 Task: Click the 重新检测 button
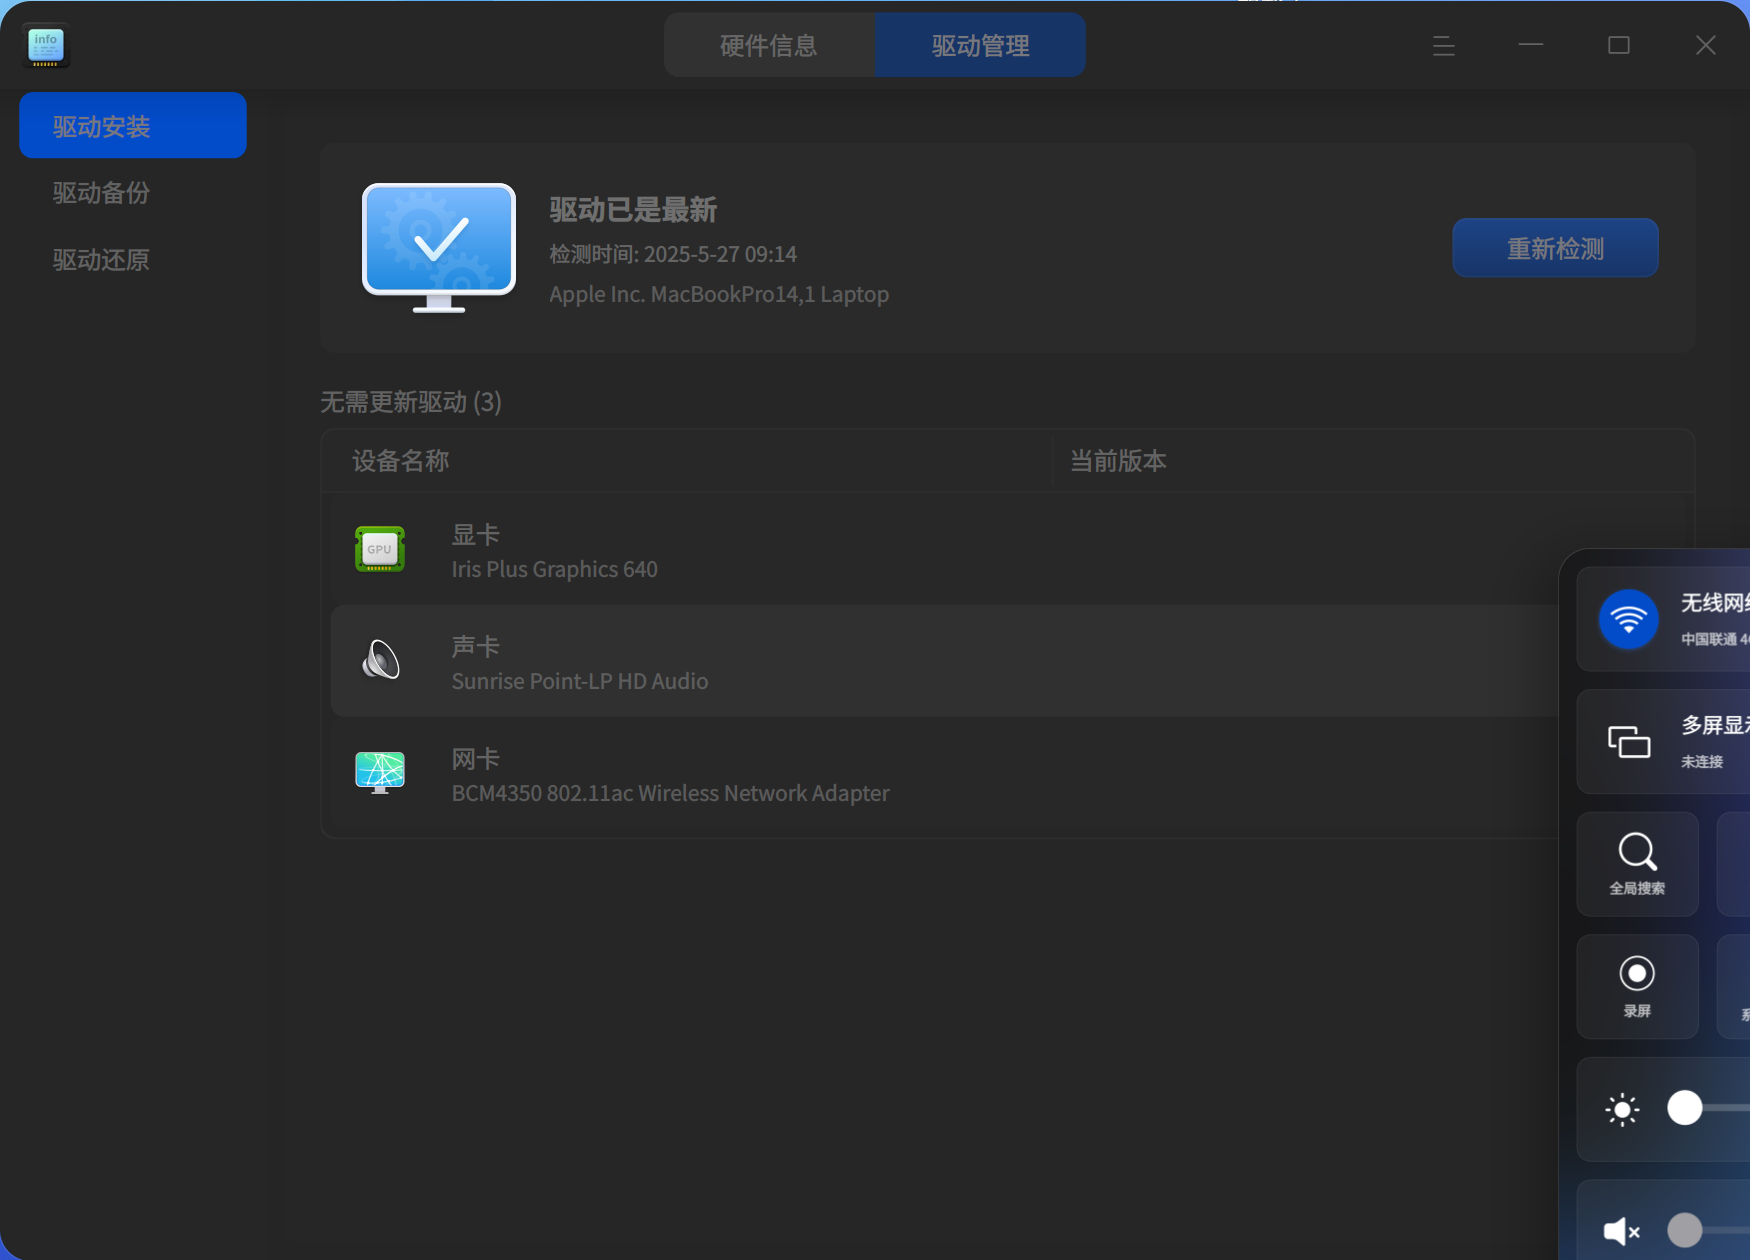1555,248
